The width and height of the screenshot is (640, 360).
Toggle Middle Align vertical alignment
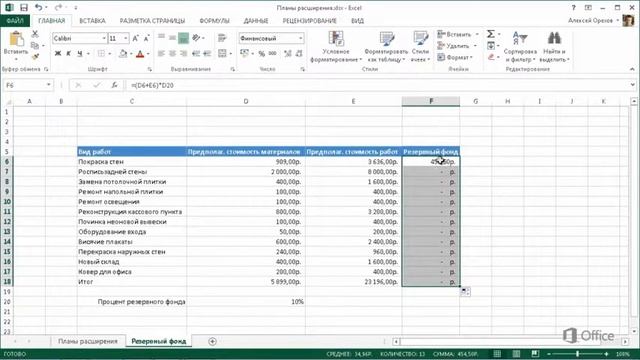point(173,38)
